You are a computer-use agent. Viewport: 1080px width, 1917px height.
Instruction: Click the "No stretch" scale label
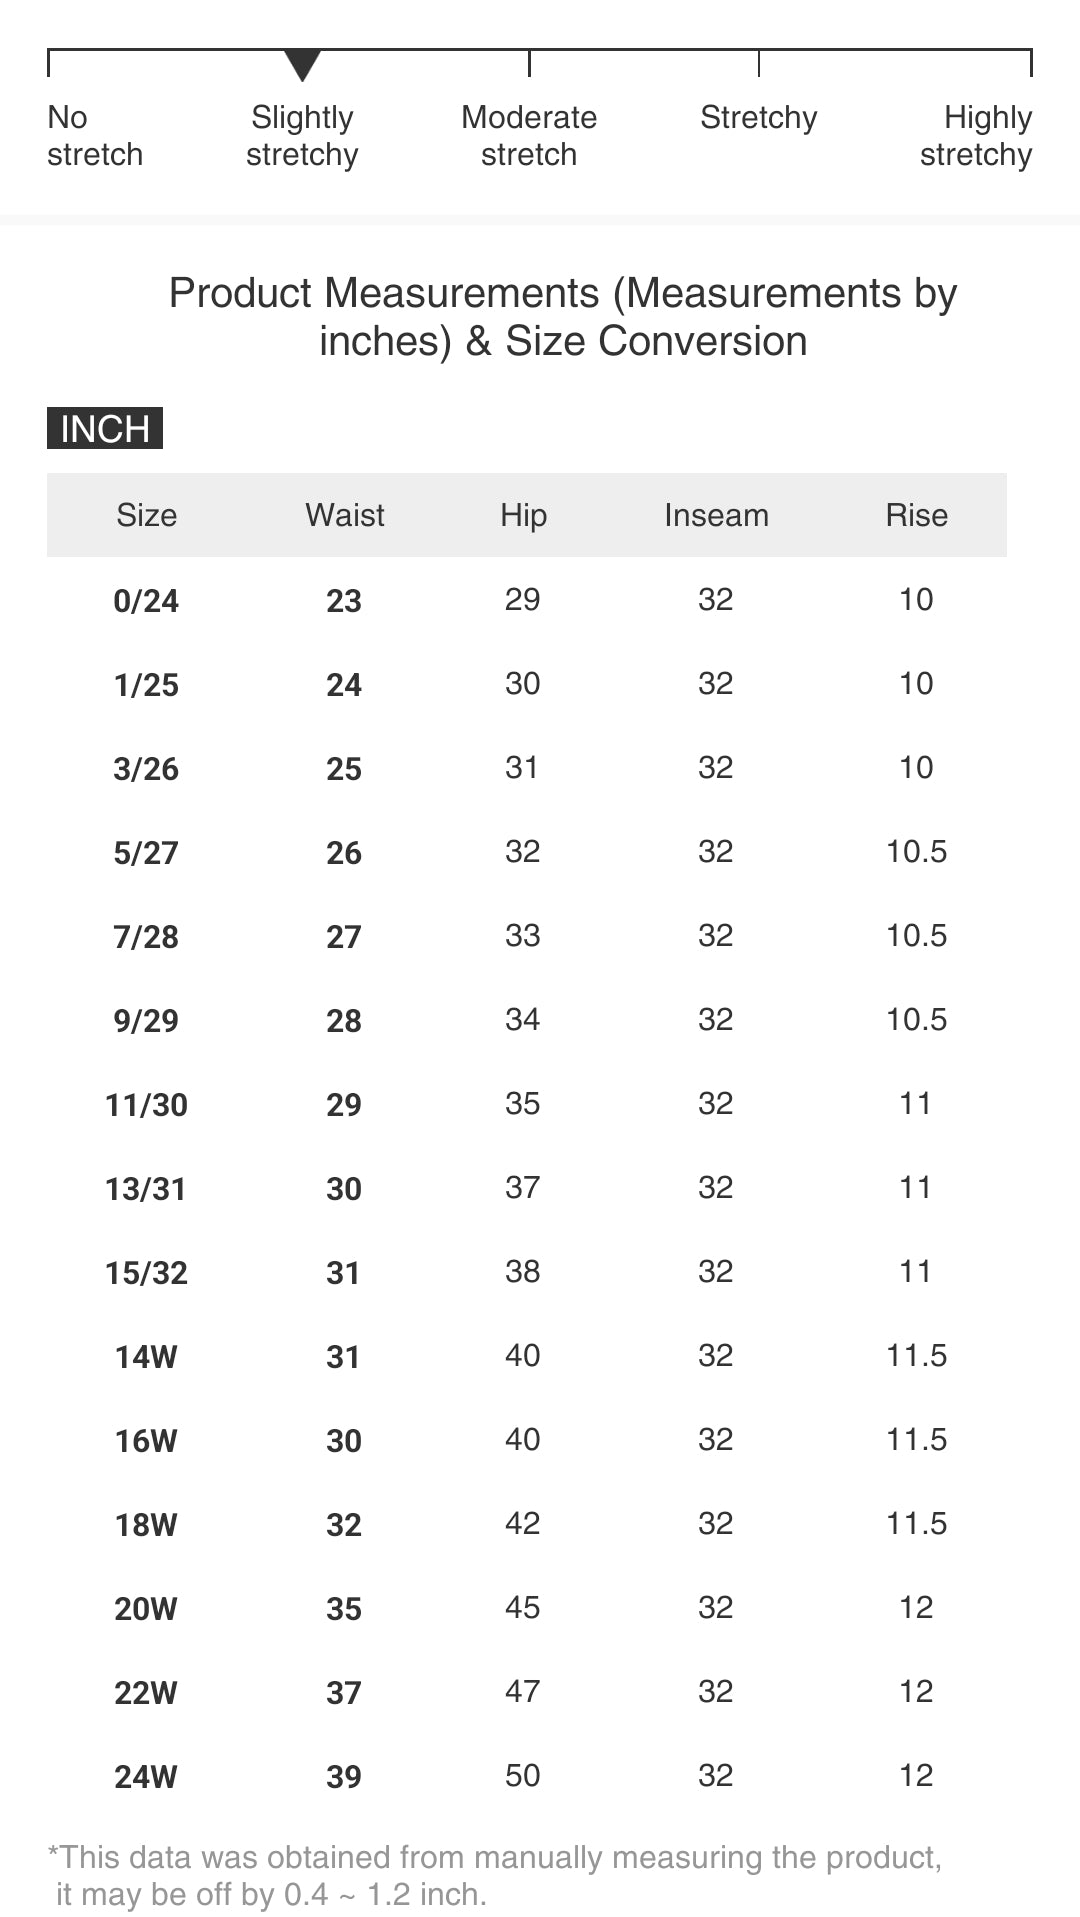95,136
